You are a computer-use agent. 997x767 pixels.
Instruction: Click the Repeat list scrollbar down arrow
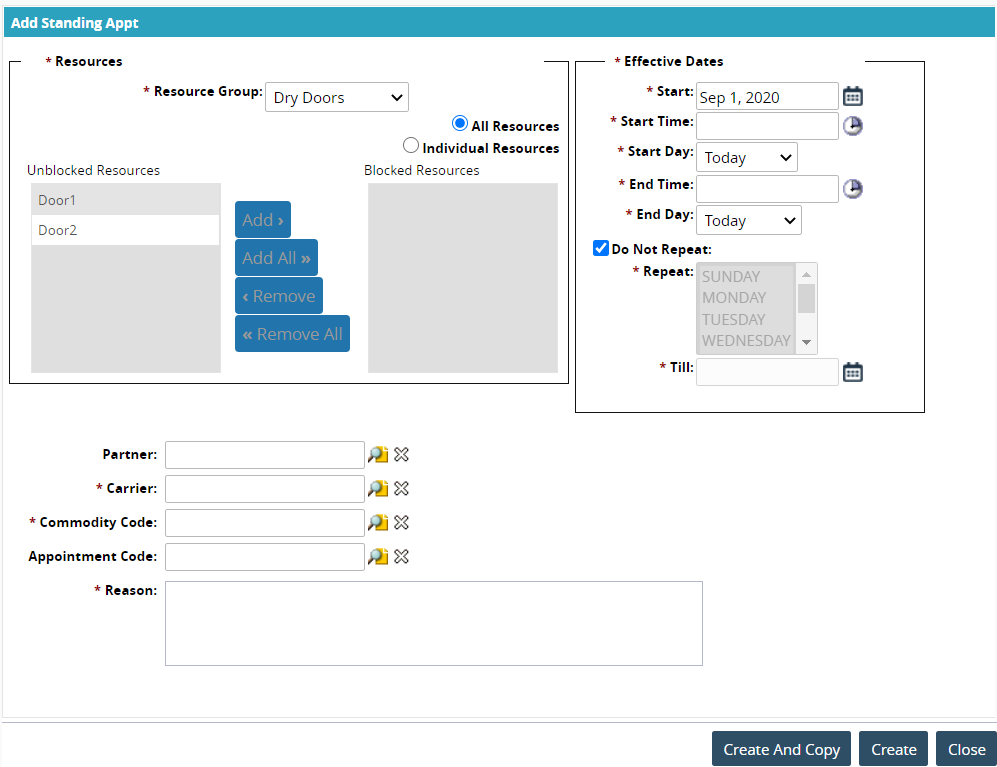point(806,344)
